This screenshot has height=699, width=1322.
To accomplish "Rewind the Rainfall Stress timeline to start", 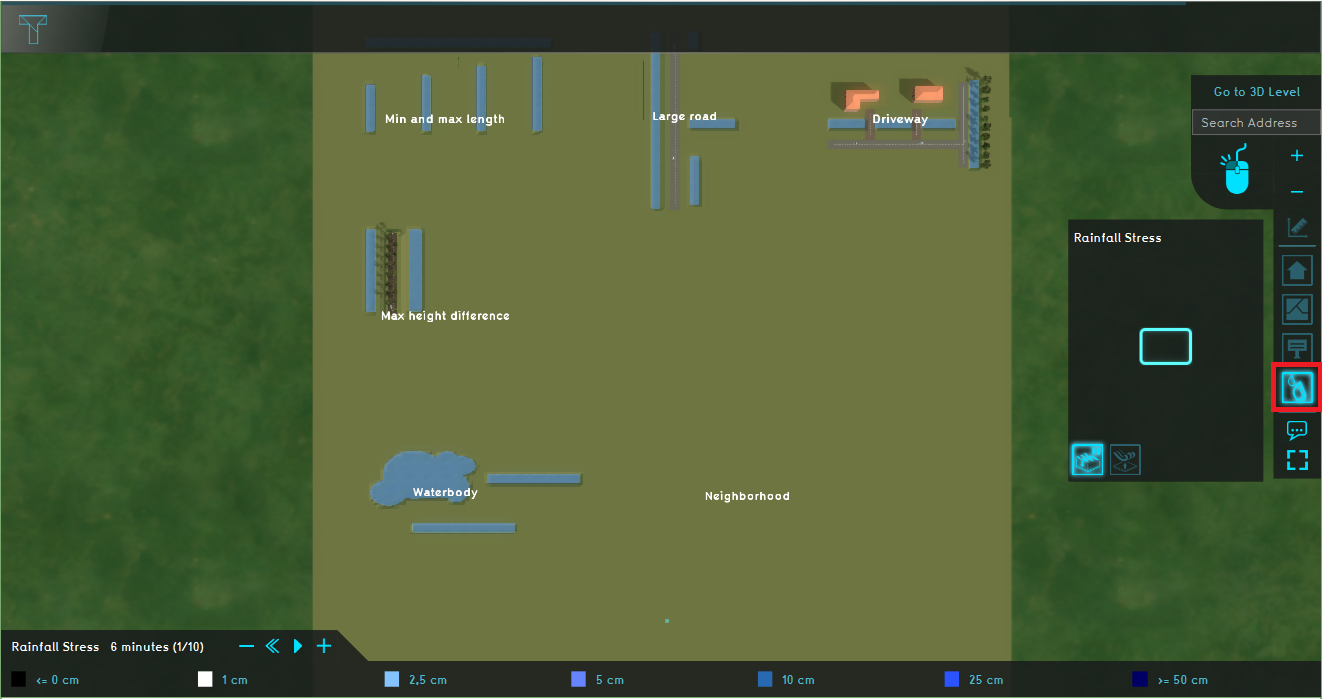I will coord(272,646).
